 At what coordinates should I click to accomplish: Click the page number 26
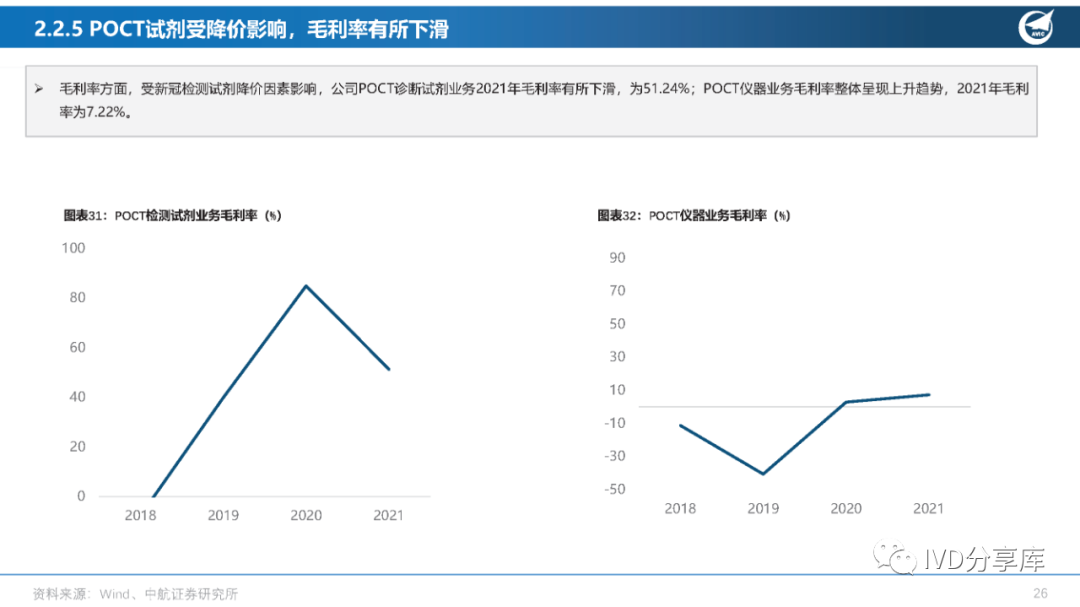tap(1040, 593)
